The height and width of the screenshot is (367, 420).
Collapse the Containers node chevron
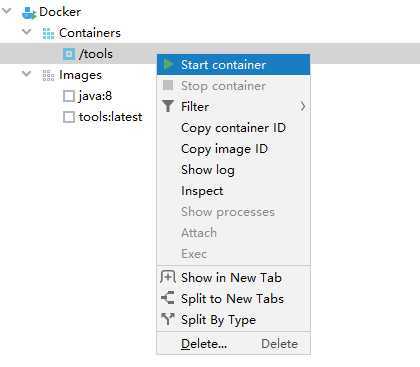tap(26, 32)
